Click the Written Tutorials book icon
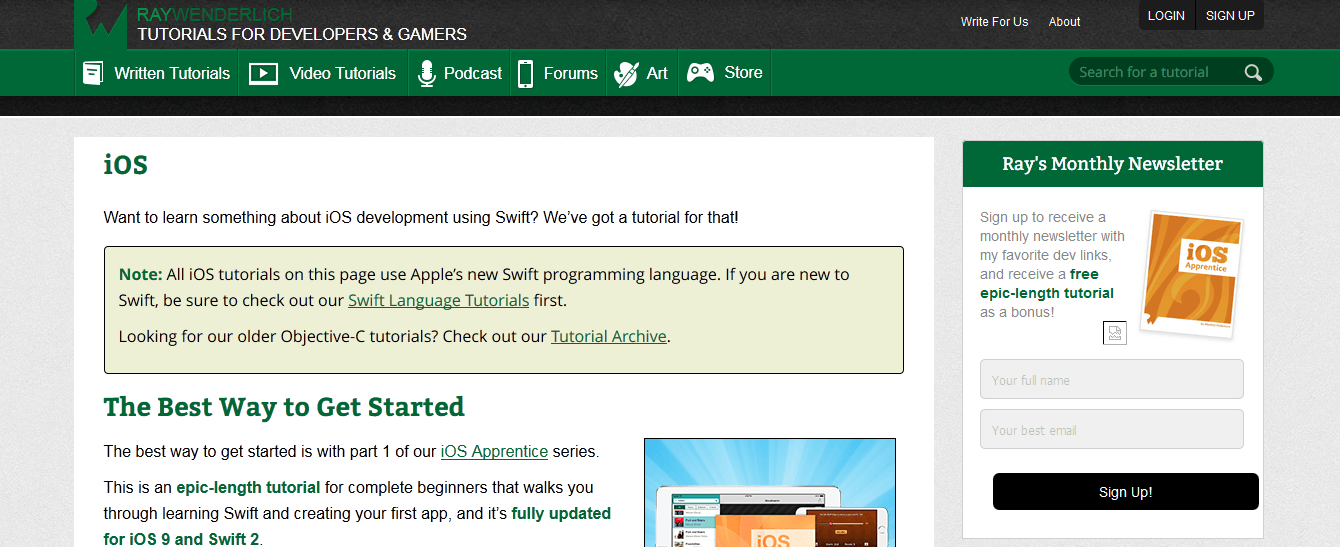 point(93,73)
